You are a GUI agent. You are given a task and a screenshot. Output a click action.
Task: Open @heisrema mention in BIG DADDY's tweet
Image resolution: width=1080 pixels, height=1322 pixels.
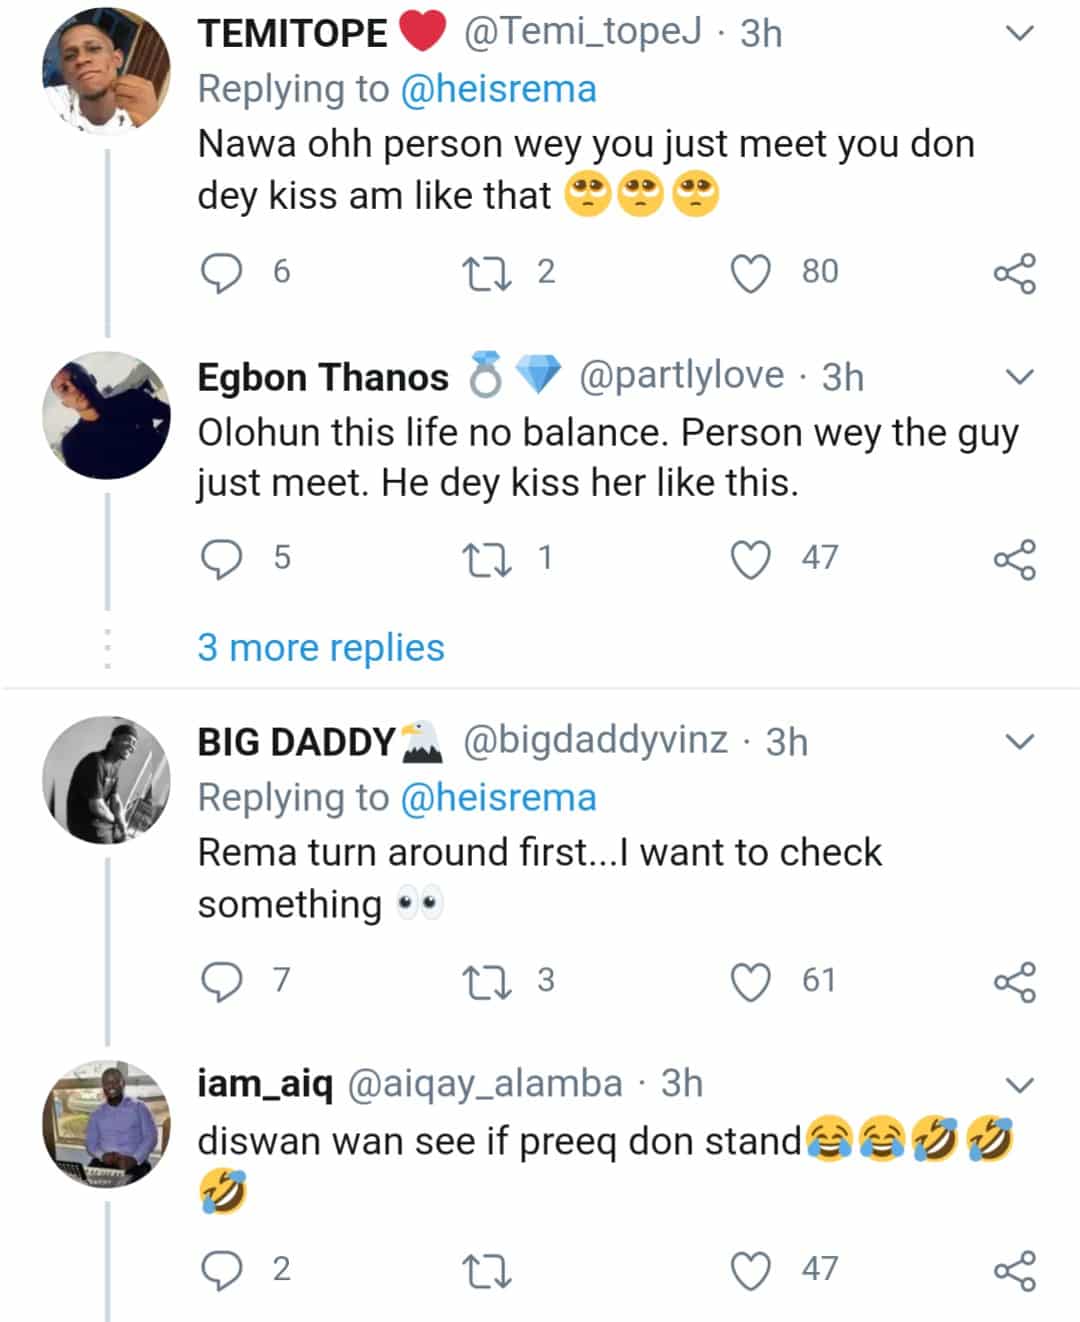[x=498, y=797]
